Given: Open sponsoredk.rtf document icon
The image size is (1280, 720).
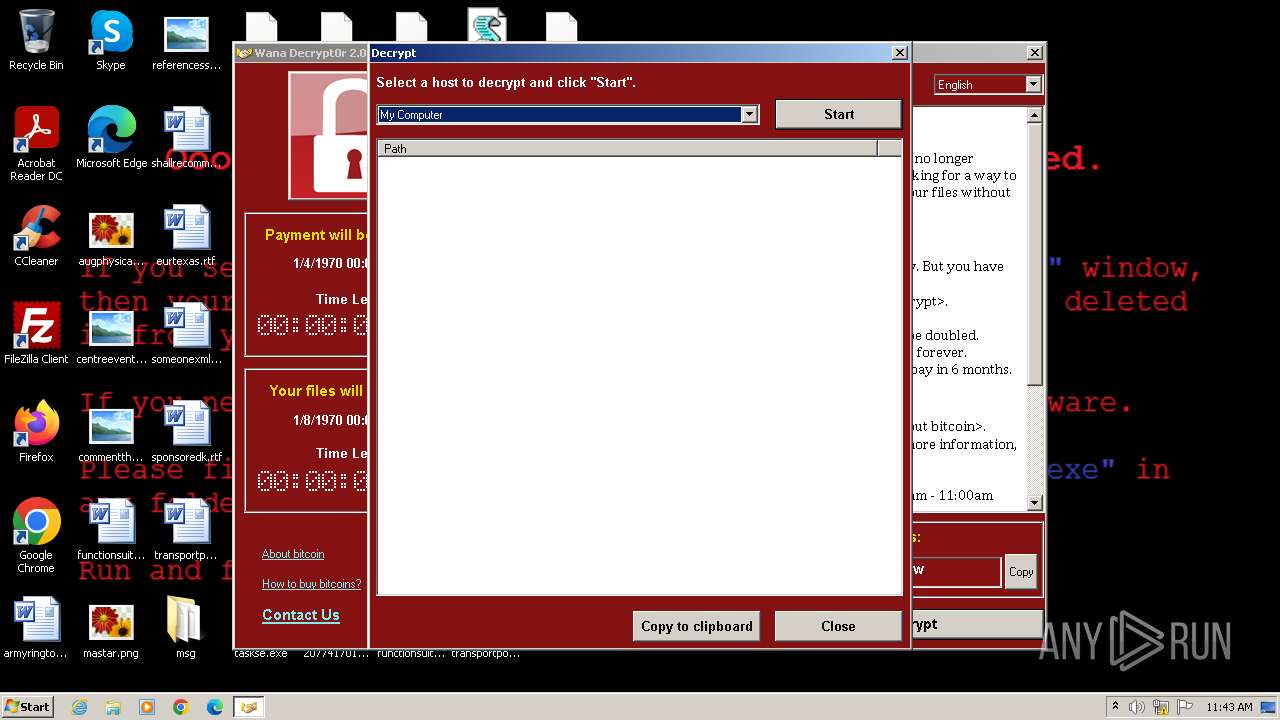Looking at the screenshot, I should 186,431.
